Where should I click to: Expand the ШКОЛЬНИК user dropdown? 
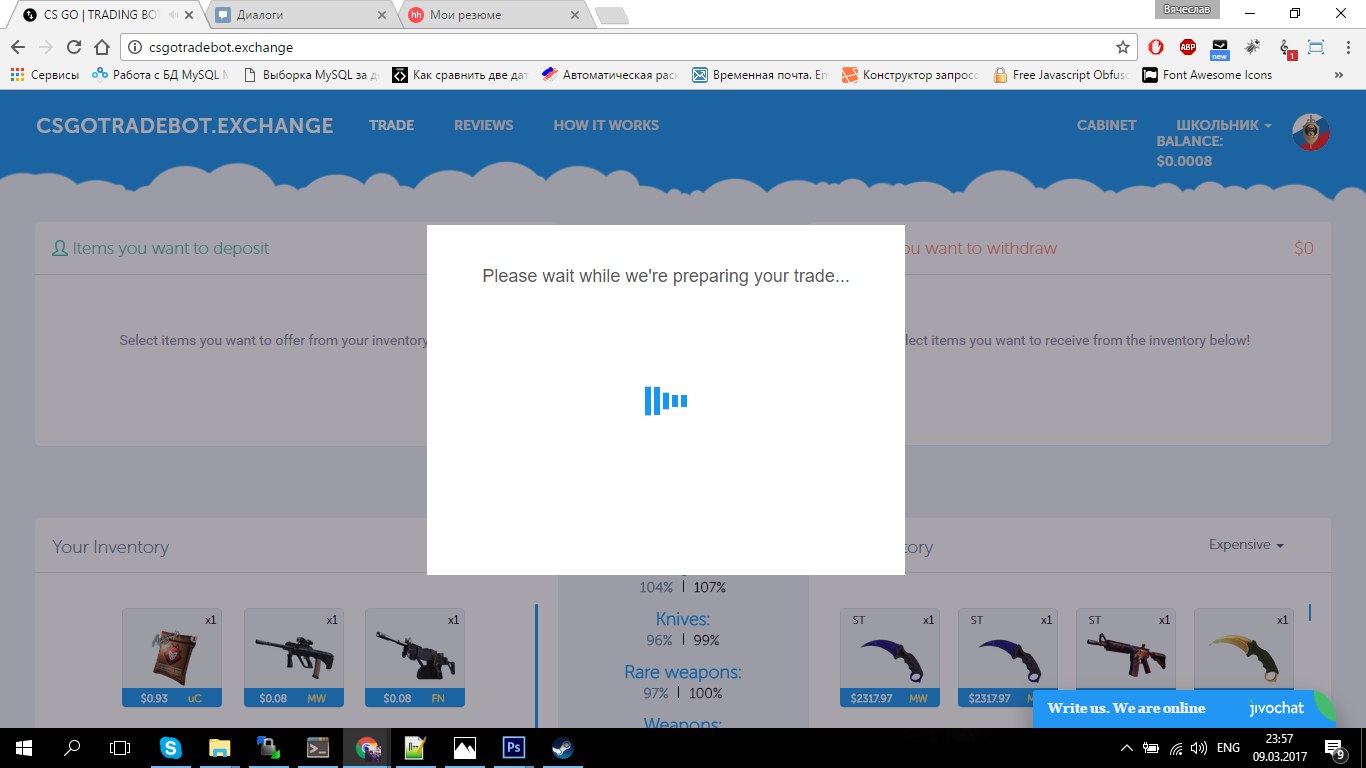[1224, 125]
